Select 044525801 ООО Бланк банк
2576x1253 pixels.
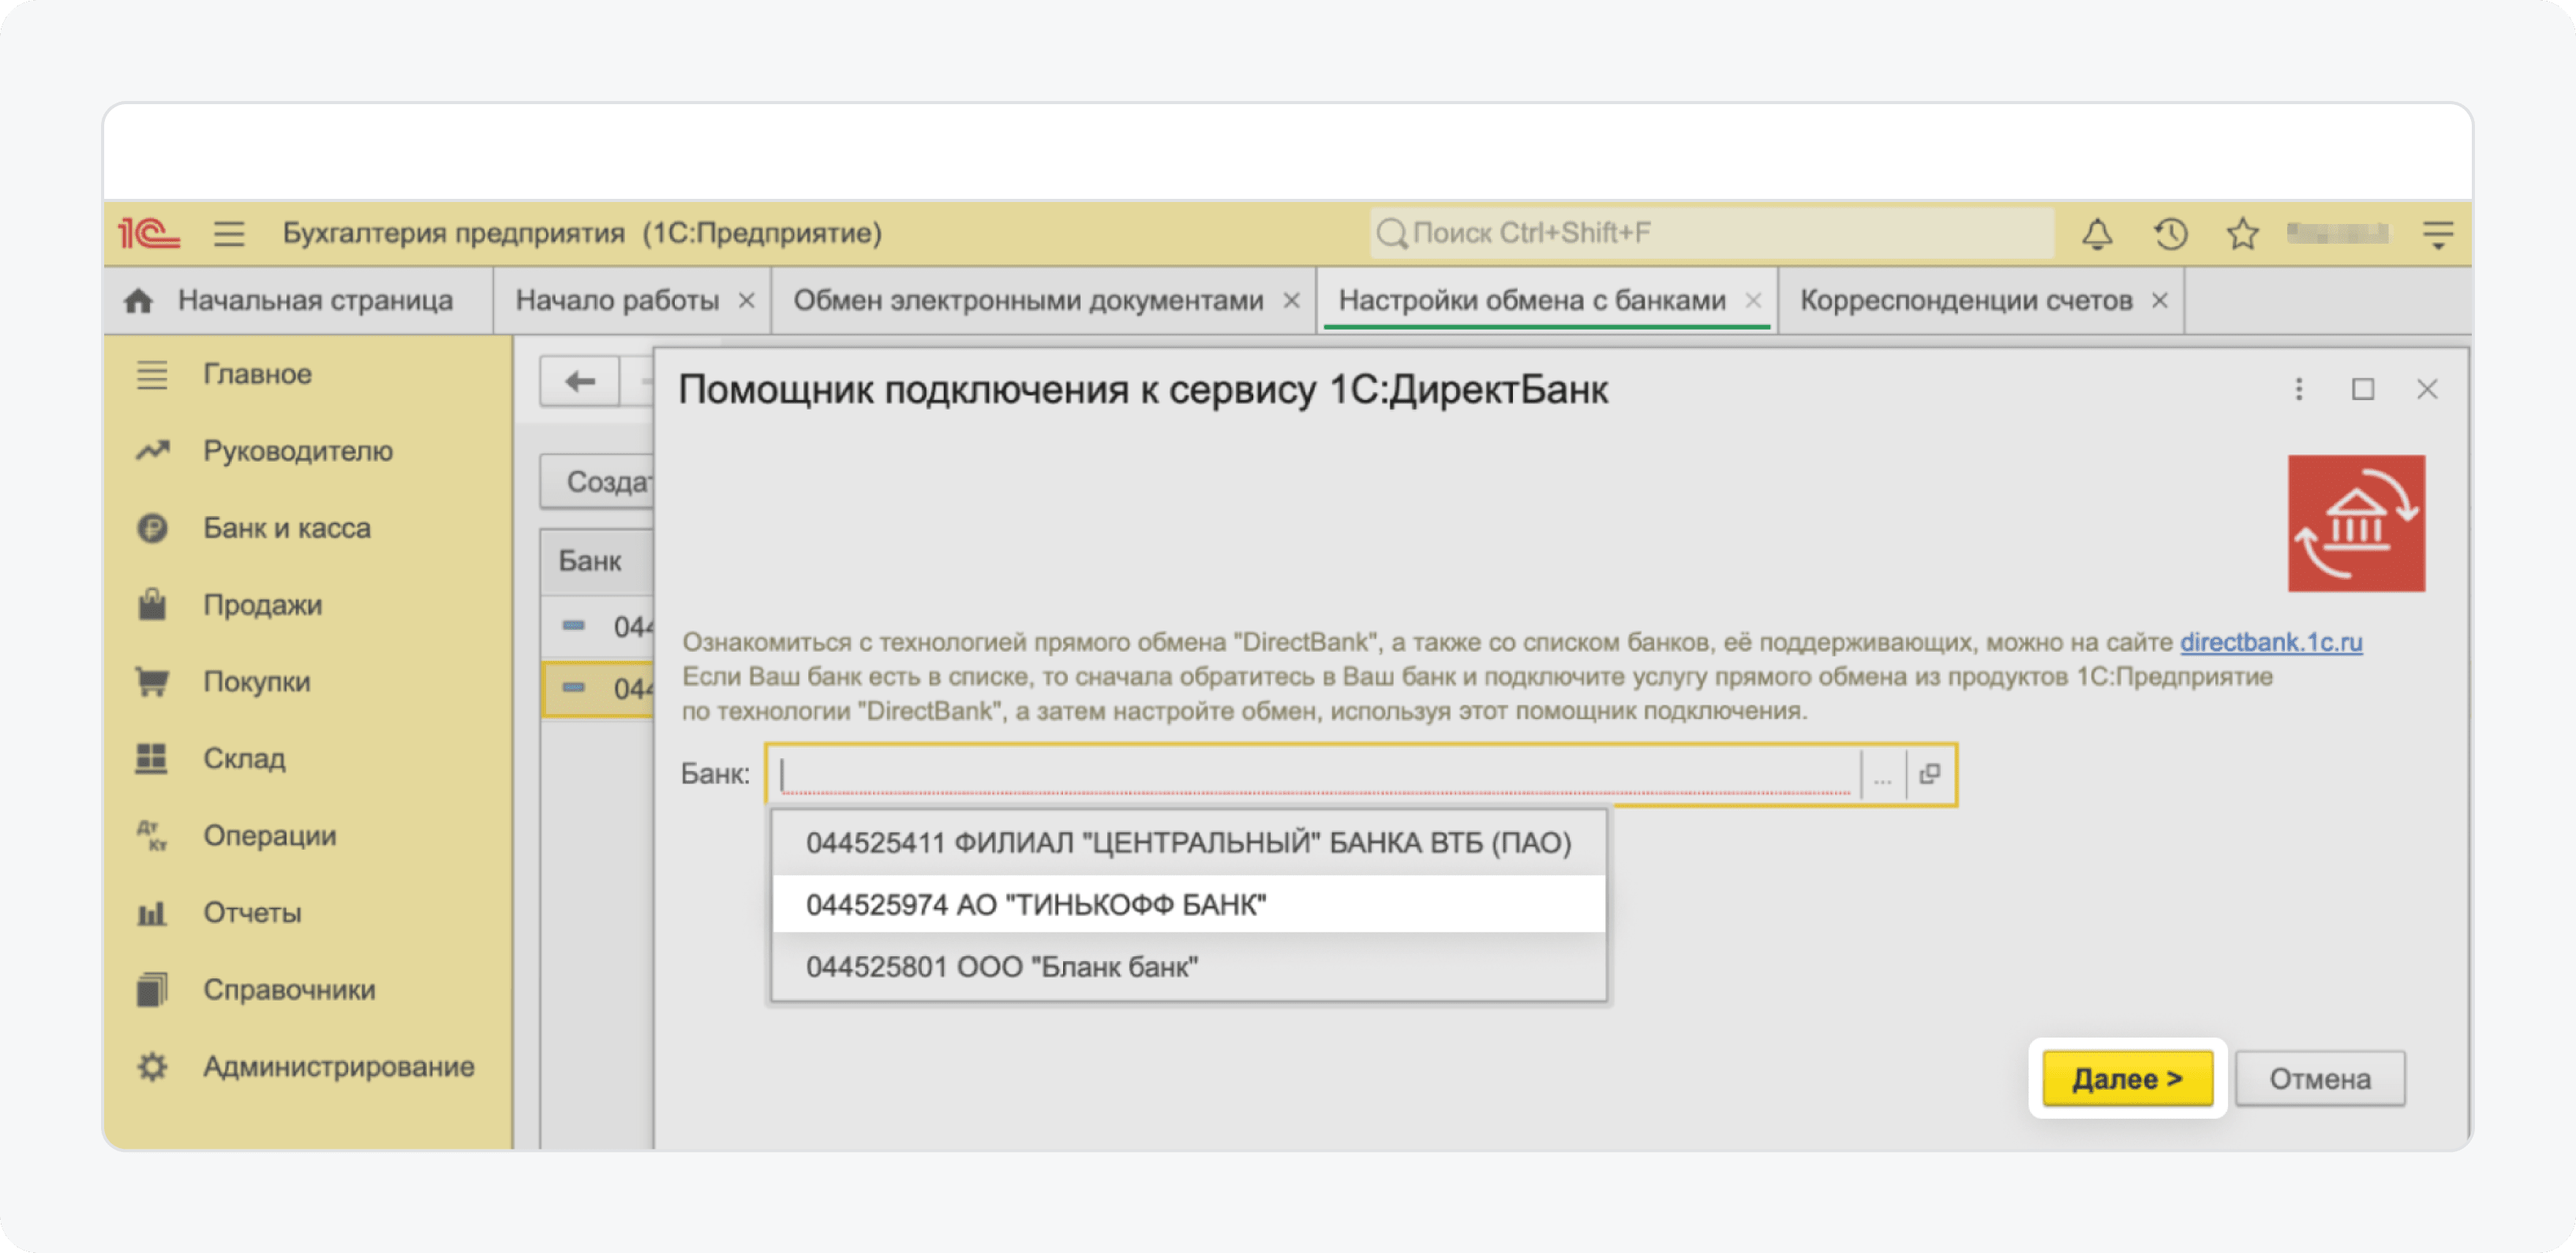coord(1189,968)
